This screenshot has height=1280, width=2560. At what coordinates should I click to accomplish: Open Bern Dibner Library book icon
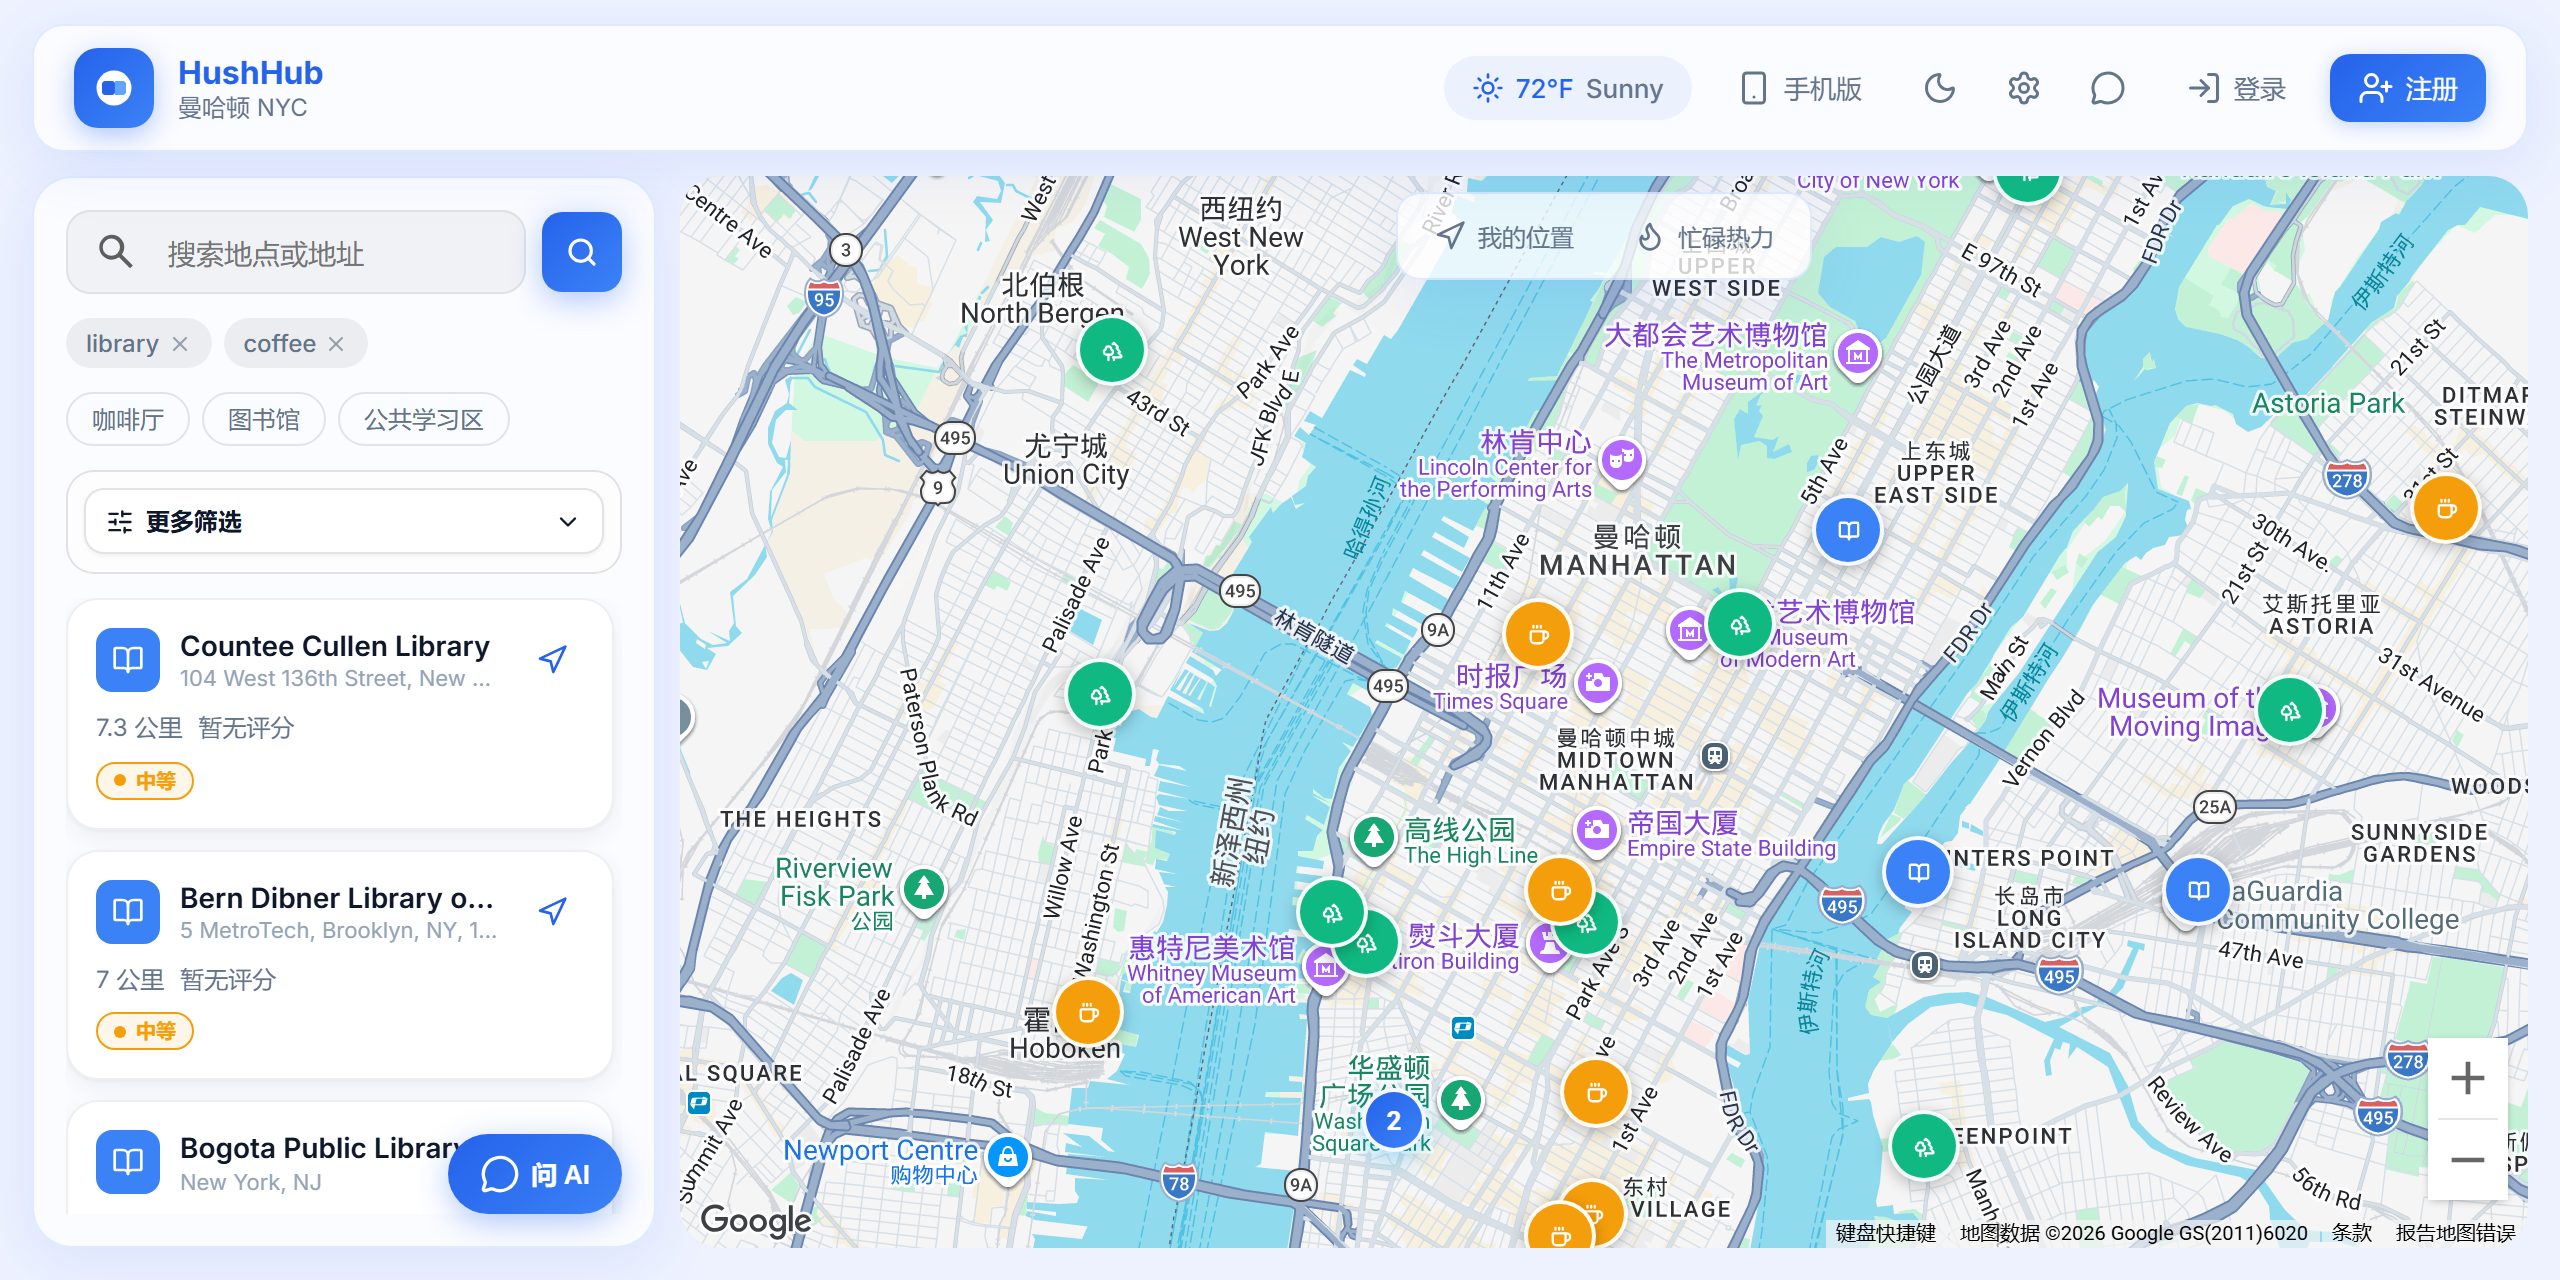(x=128, y=911)
